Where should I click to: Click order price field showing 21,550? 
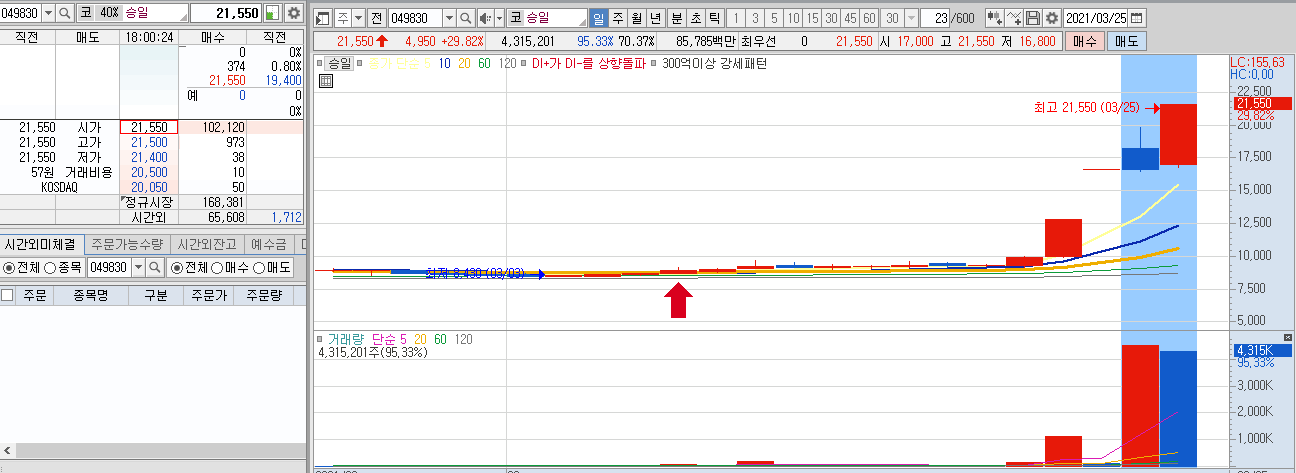(x=226, y=13)
